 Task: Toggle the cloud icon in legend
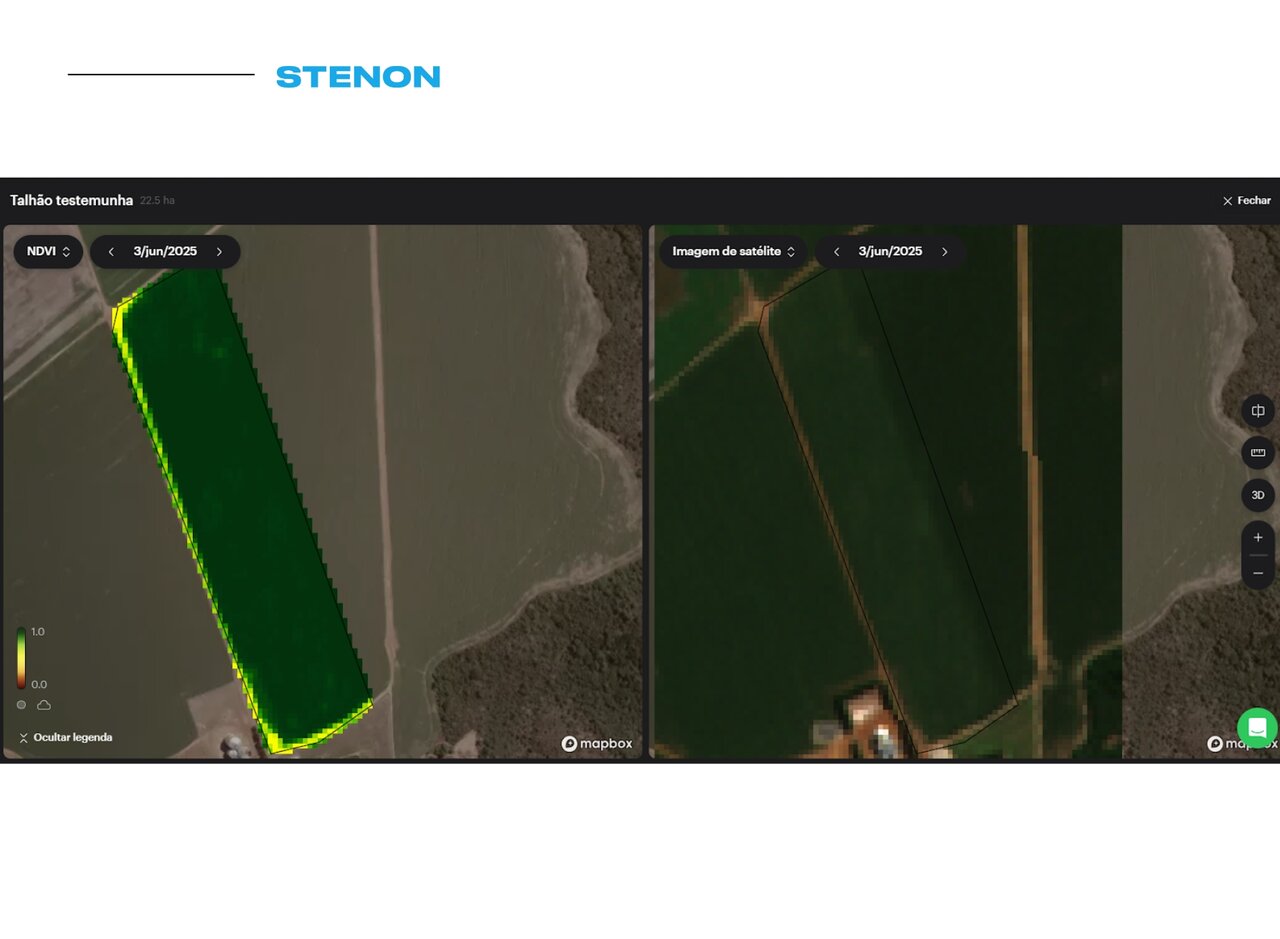coord(44,705)
